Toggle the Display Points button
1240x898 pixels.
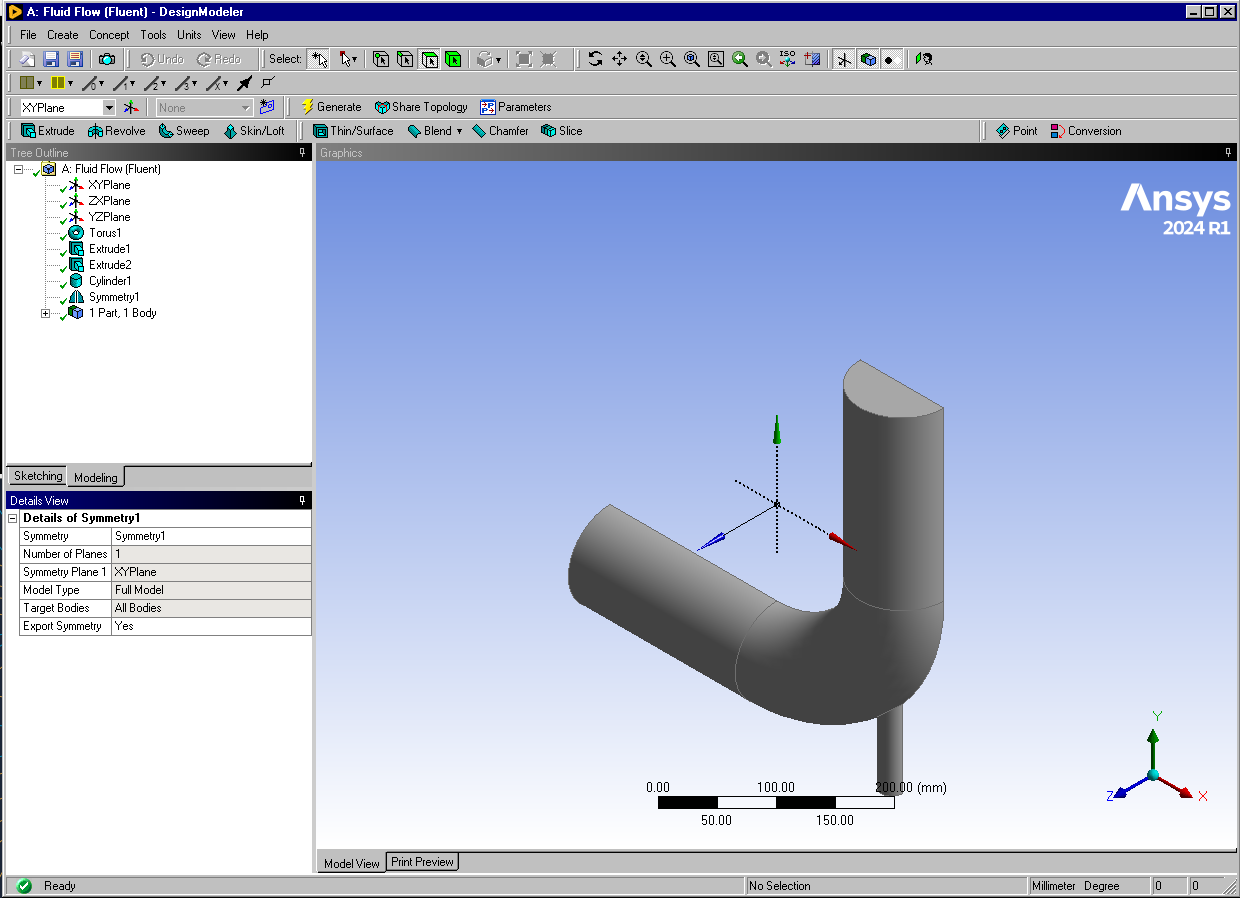tap(890, 59)
